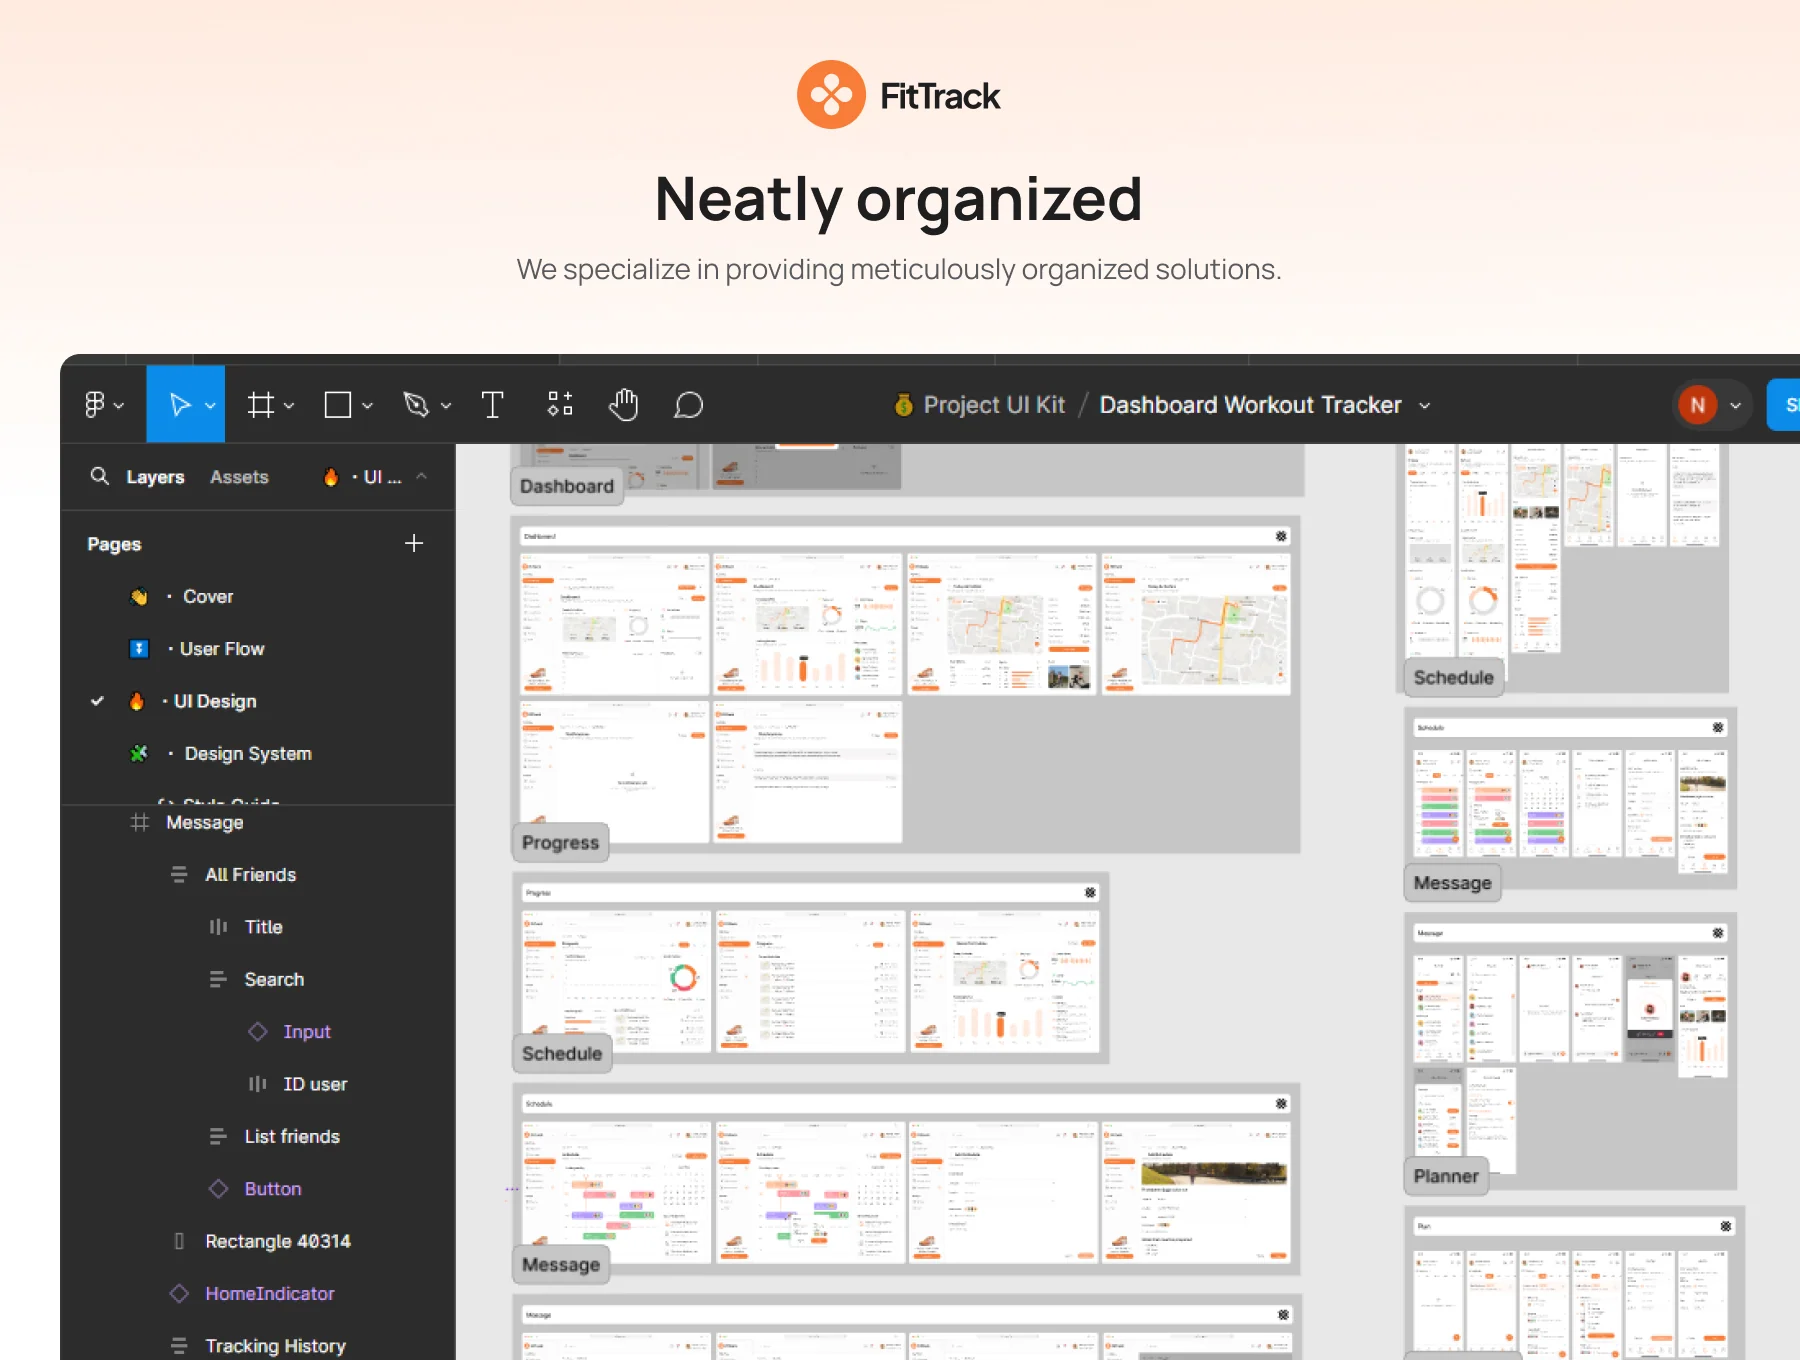The height and width of the screenshot is (1360, 1800).
Task: Select the Message frame in the Layers panel
Action: pos(204,822)
